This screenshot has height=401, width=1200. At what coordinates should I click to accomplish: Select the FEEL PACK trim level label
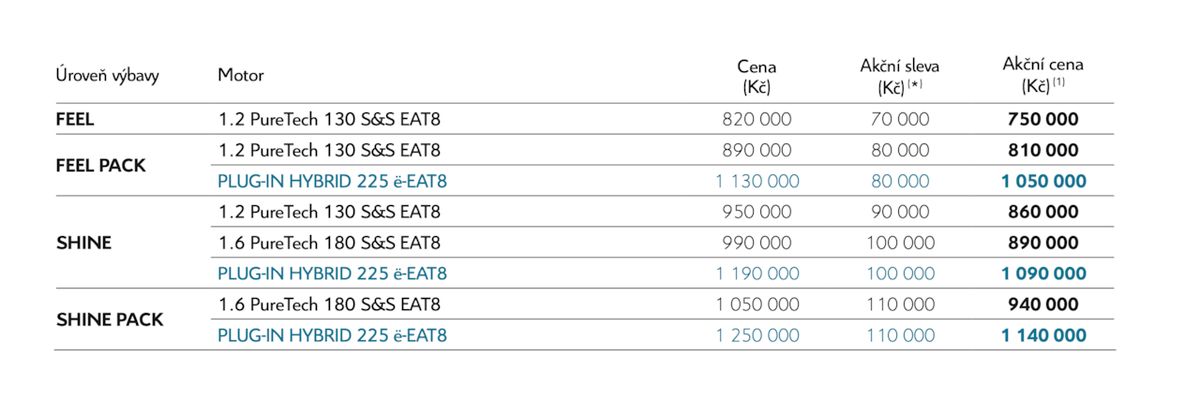pos(100,166)
